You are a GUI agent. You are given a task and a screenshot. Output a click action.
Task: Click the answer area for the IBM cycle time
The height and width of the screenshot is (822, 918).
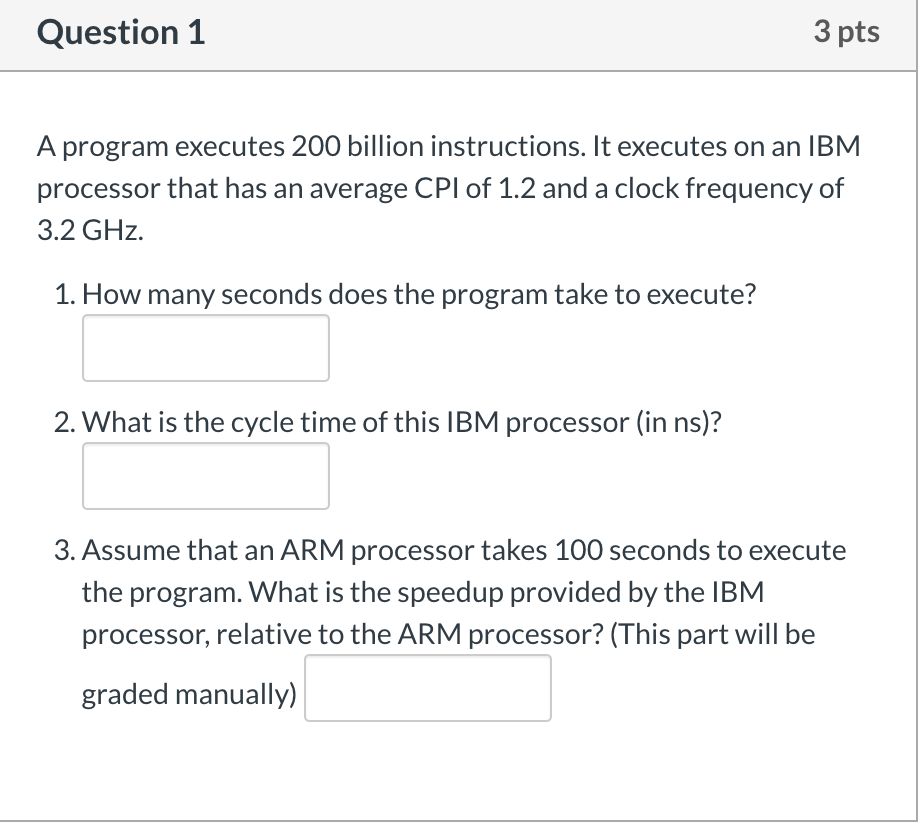(205, 475)
